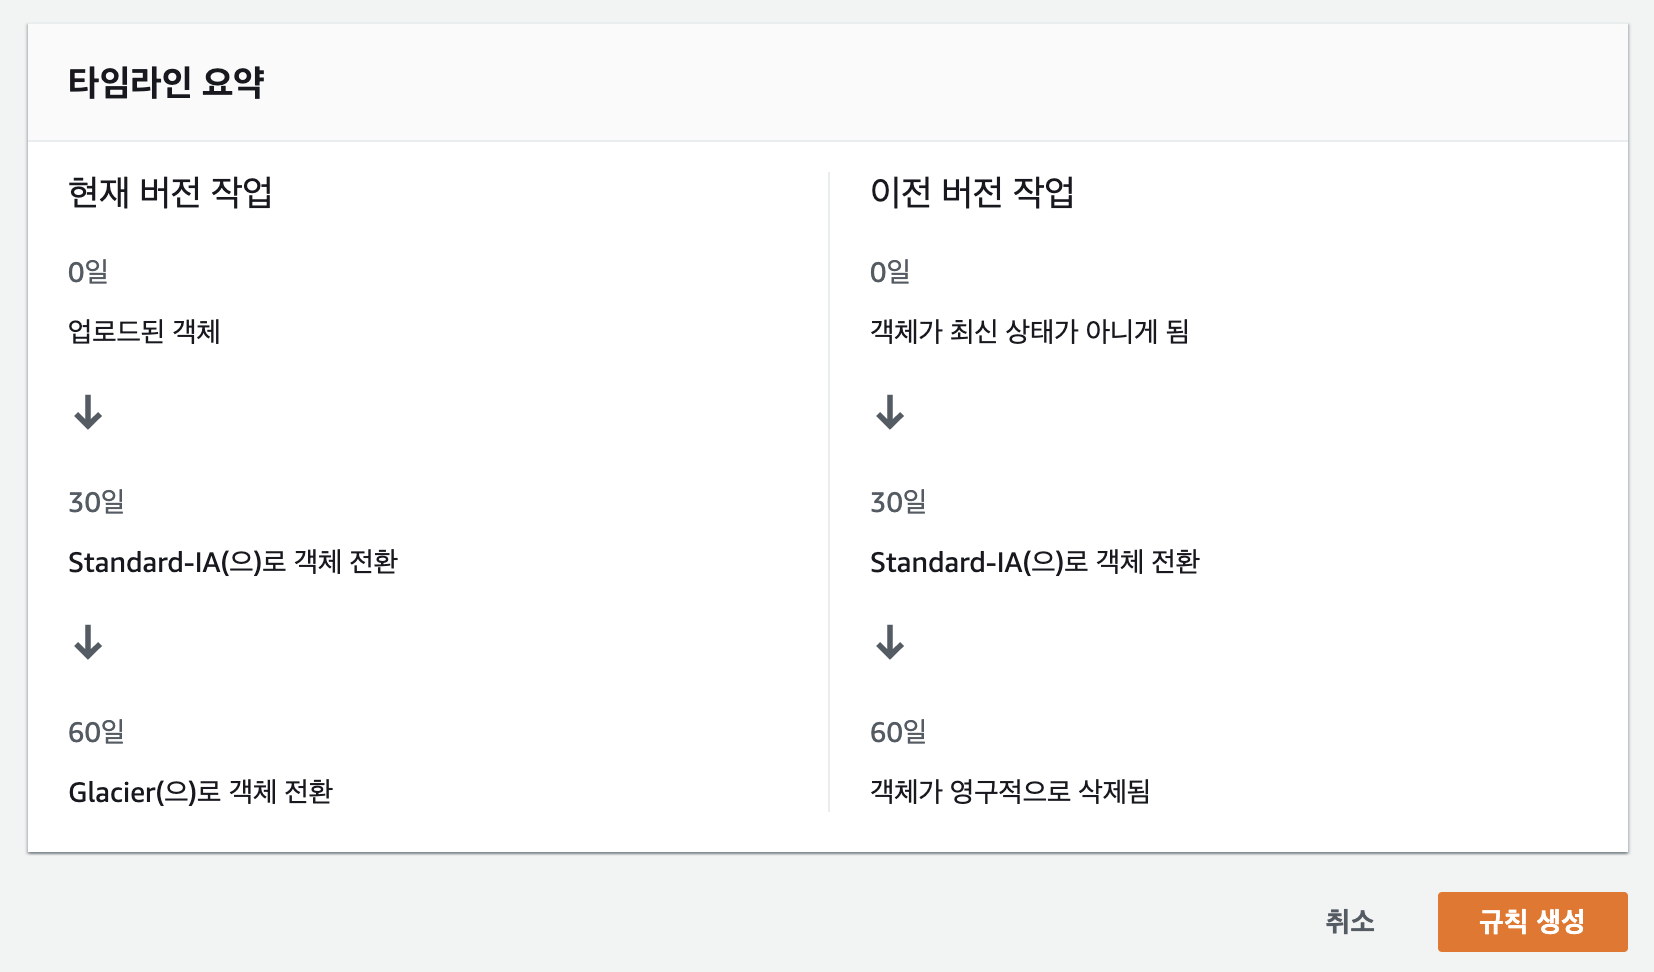The image size is (1654, 972).
Task: Click first down arrow under 현재 버전 작업
Action: click(88, 412)
